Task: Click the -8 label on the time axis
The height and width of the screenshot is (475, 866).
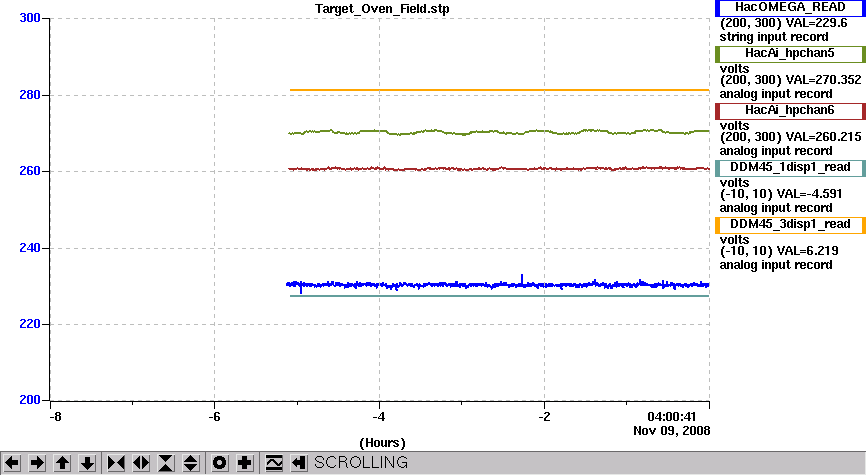Action: pos(54,417)
